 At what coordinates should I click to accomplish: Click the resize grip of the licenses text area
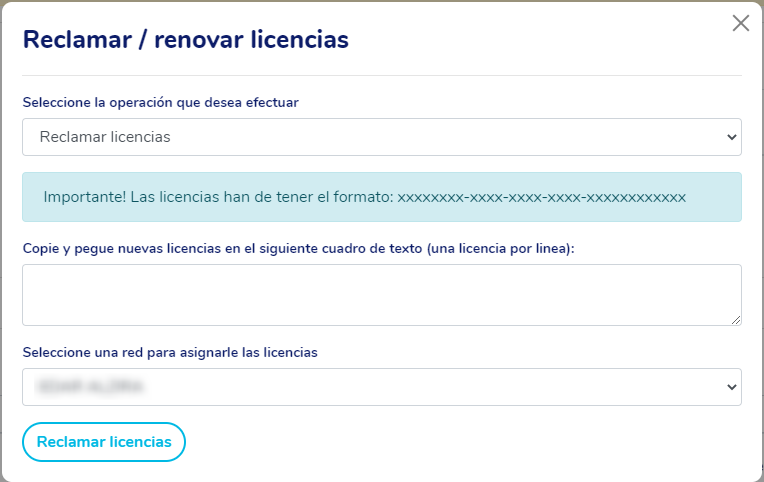735,319
